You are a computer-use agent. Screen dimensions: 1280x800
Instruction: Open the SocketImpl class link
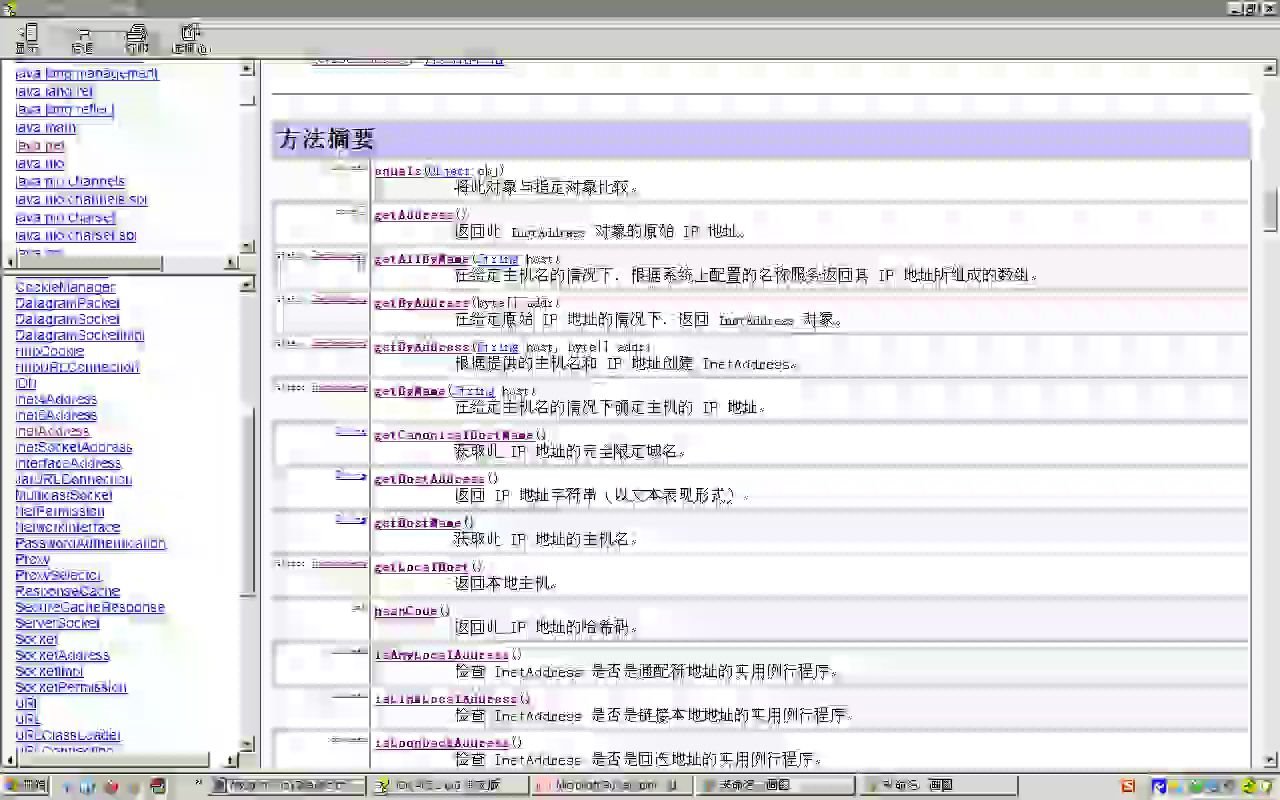pyautogui.click(x=50, y=671)
